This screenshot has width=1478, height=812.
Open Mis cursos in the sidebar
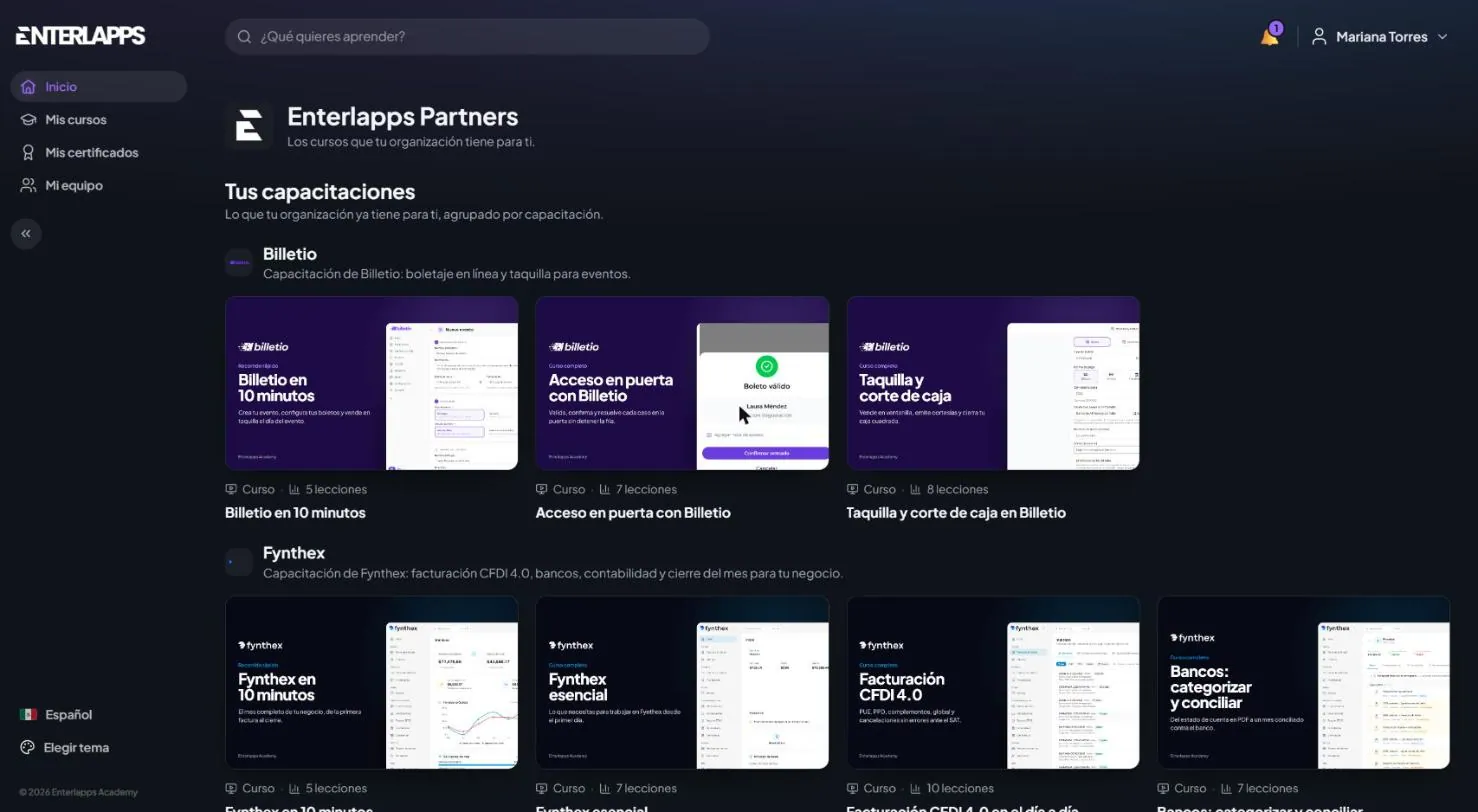99,120
